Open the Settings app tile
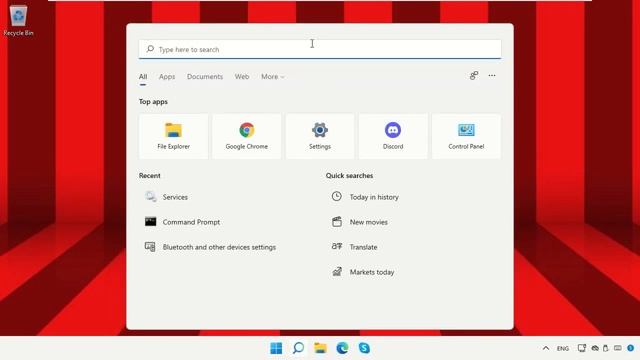The height and width of the screenshot is (360, 640). 320,136
